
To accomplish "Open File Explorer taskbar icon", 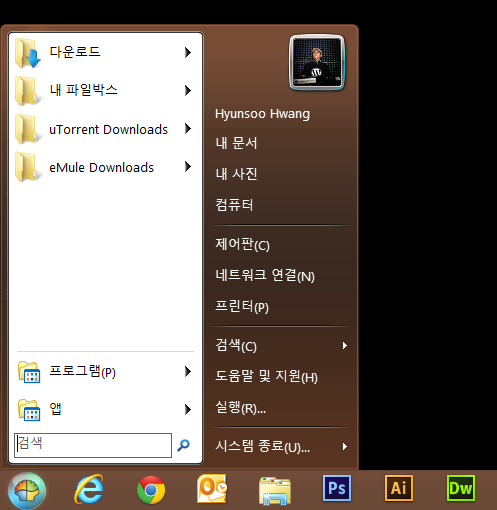I will point(275,491).
